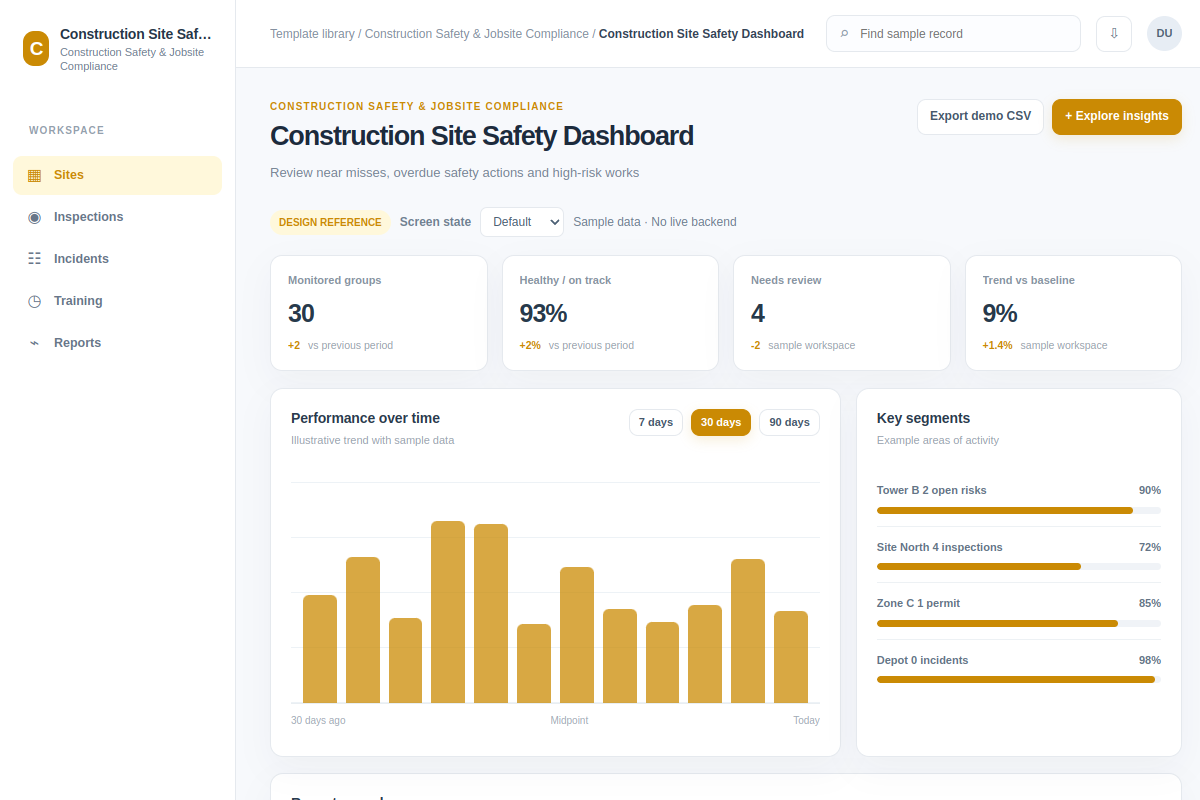Click 'Site North 4 inspections' label

(940, 547)
